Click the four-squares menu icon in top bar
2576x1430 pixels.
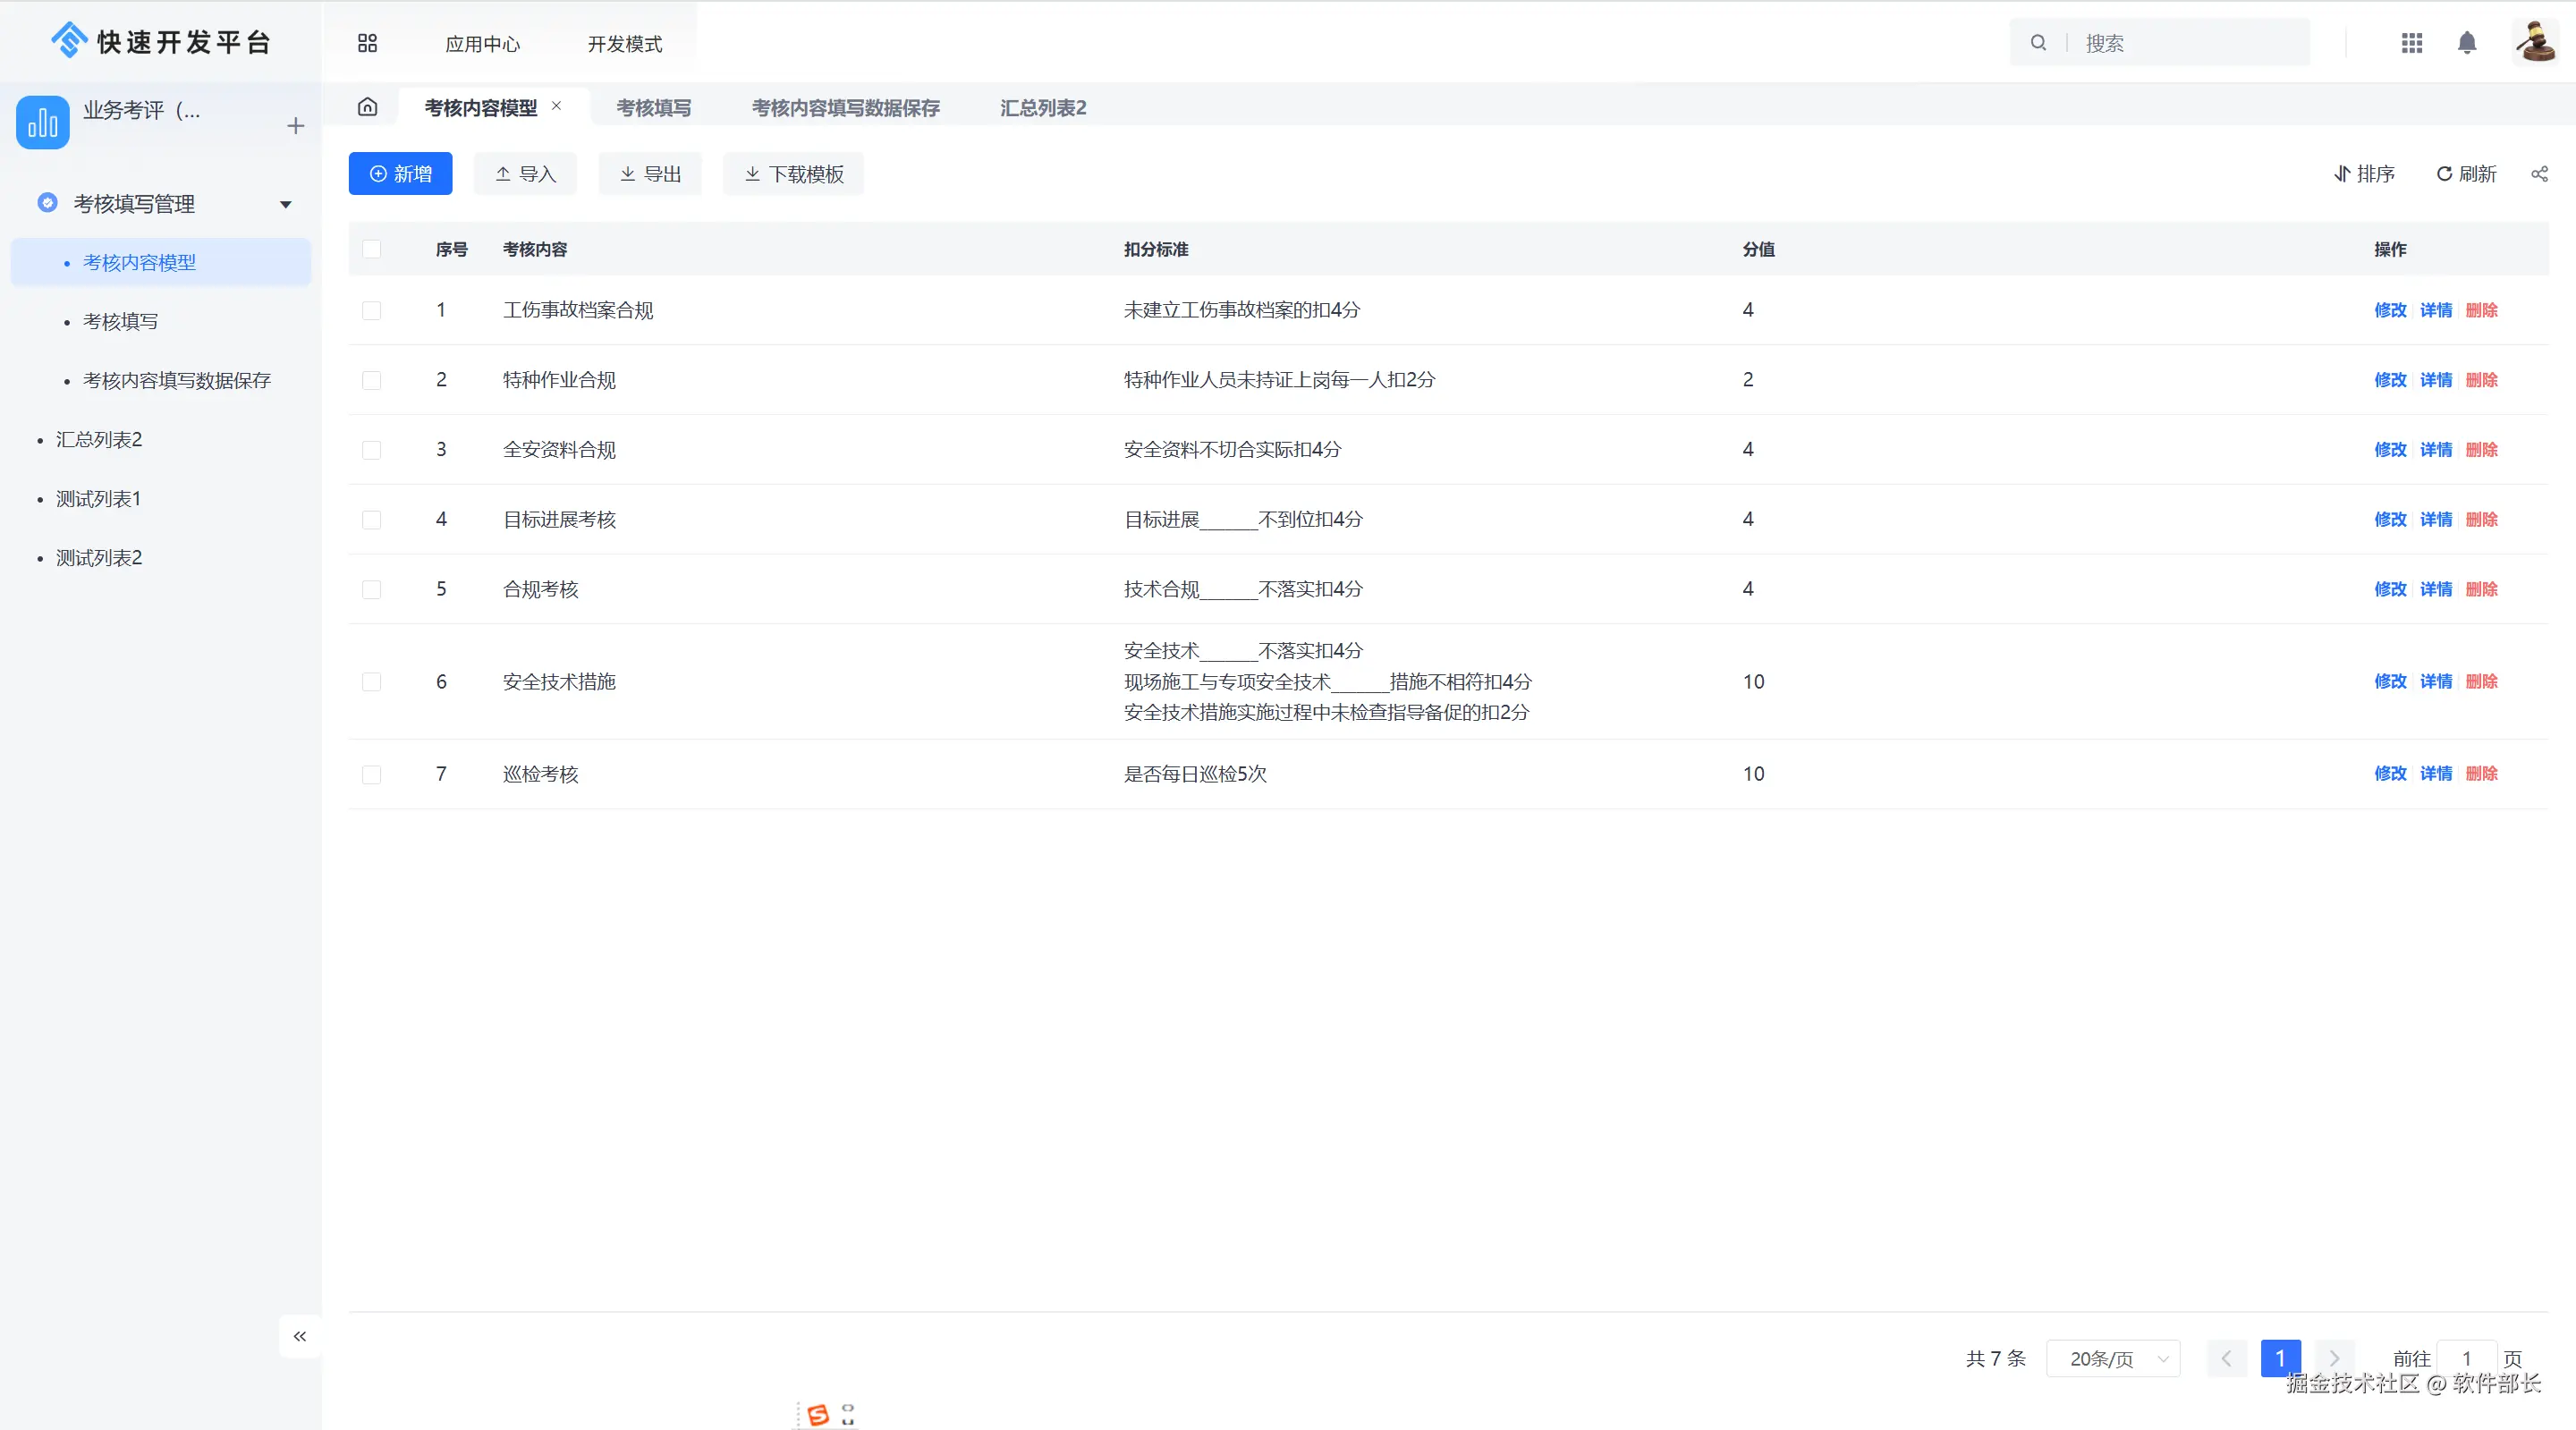[x=367, y=43]
